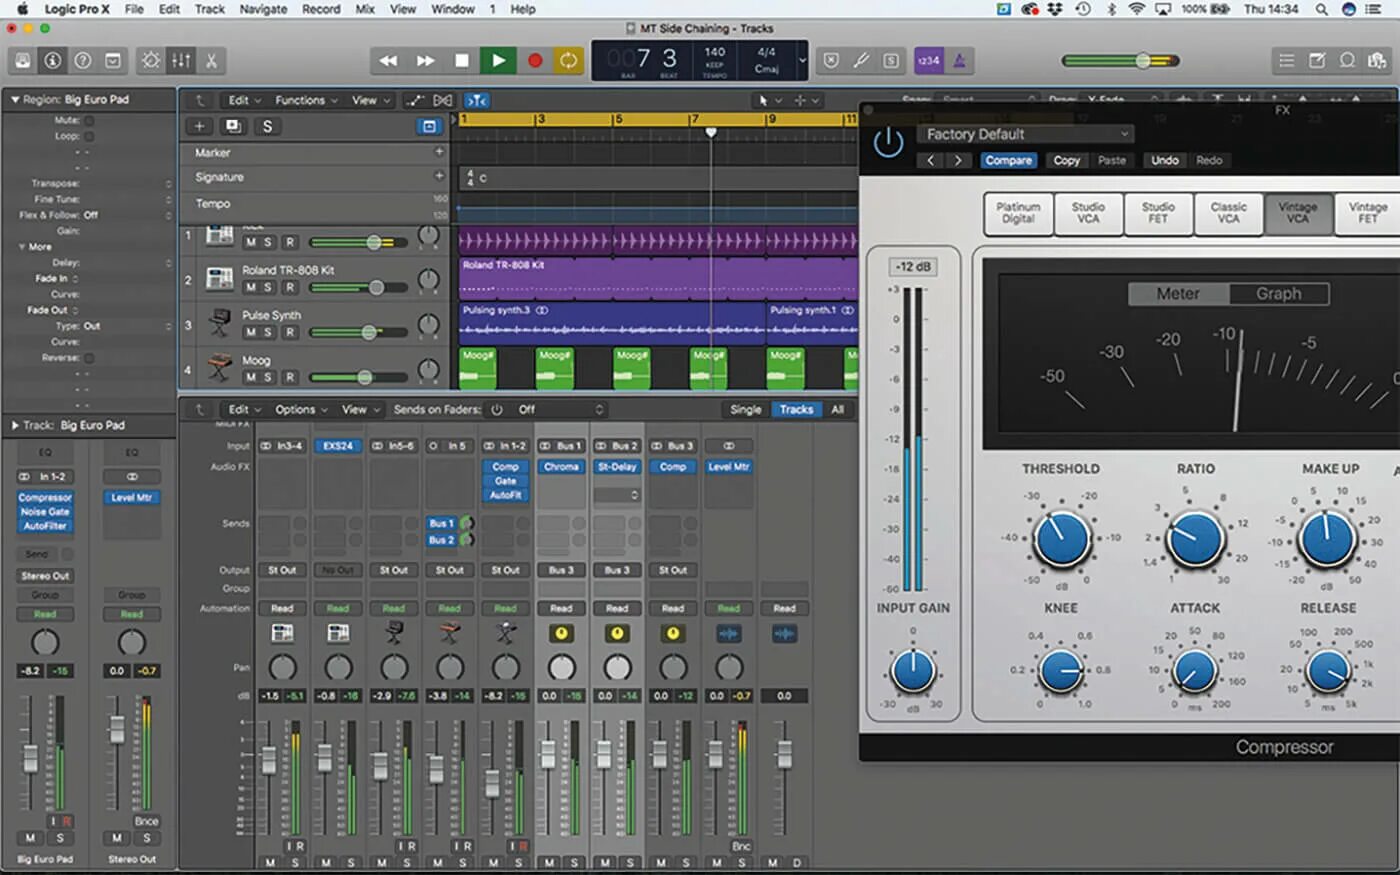The width and height of the screenshot is (1400, 875).
Task: Solo the Pulse Synth track
Action: pyautogui.click(x=268, y=332)
